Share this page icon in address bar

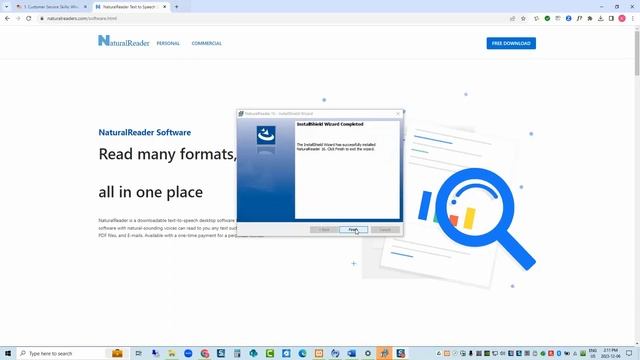click(513, 18)
